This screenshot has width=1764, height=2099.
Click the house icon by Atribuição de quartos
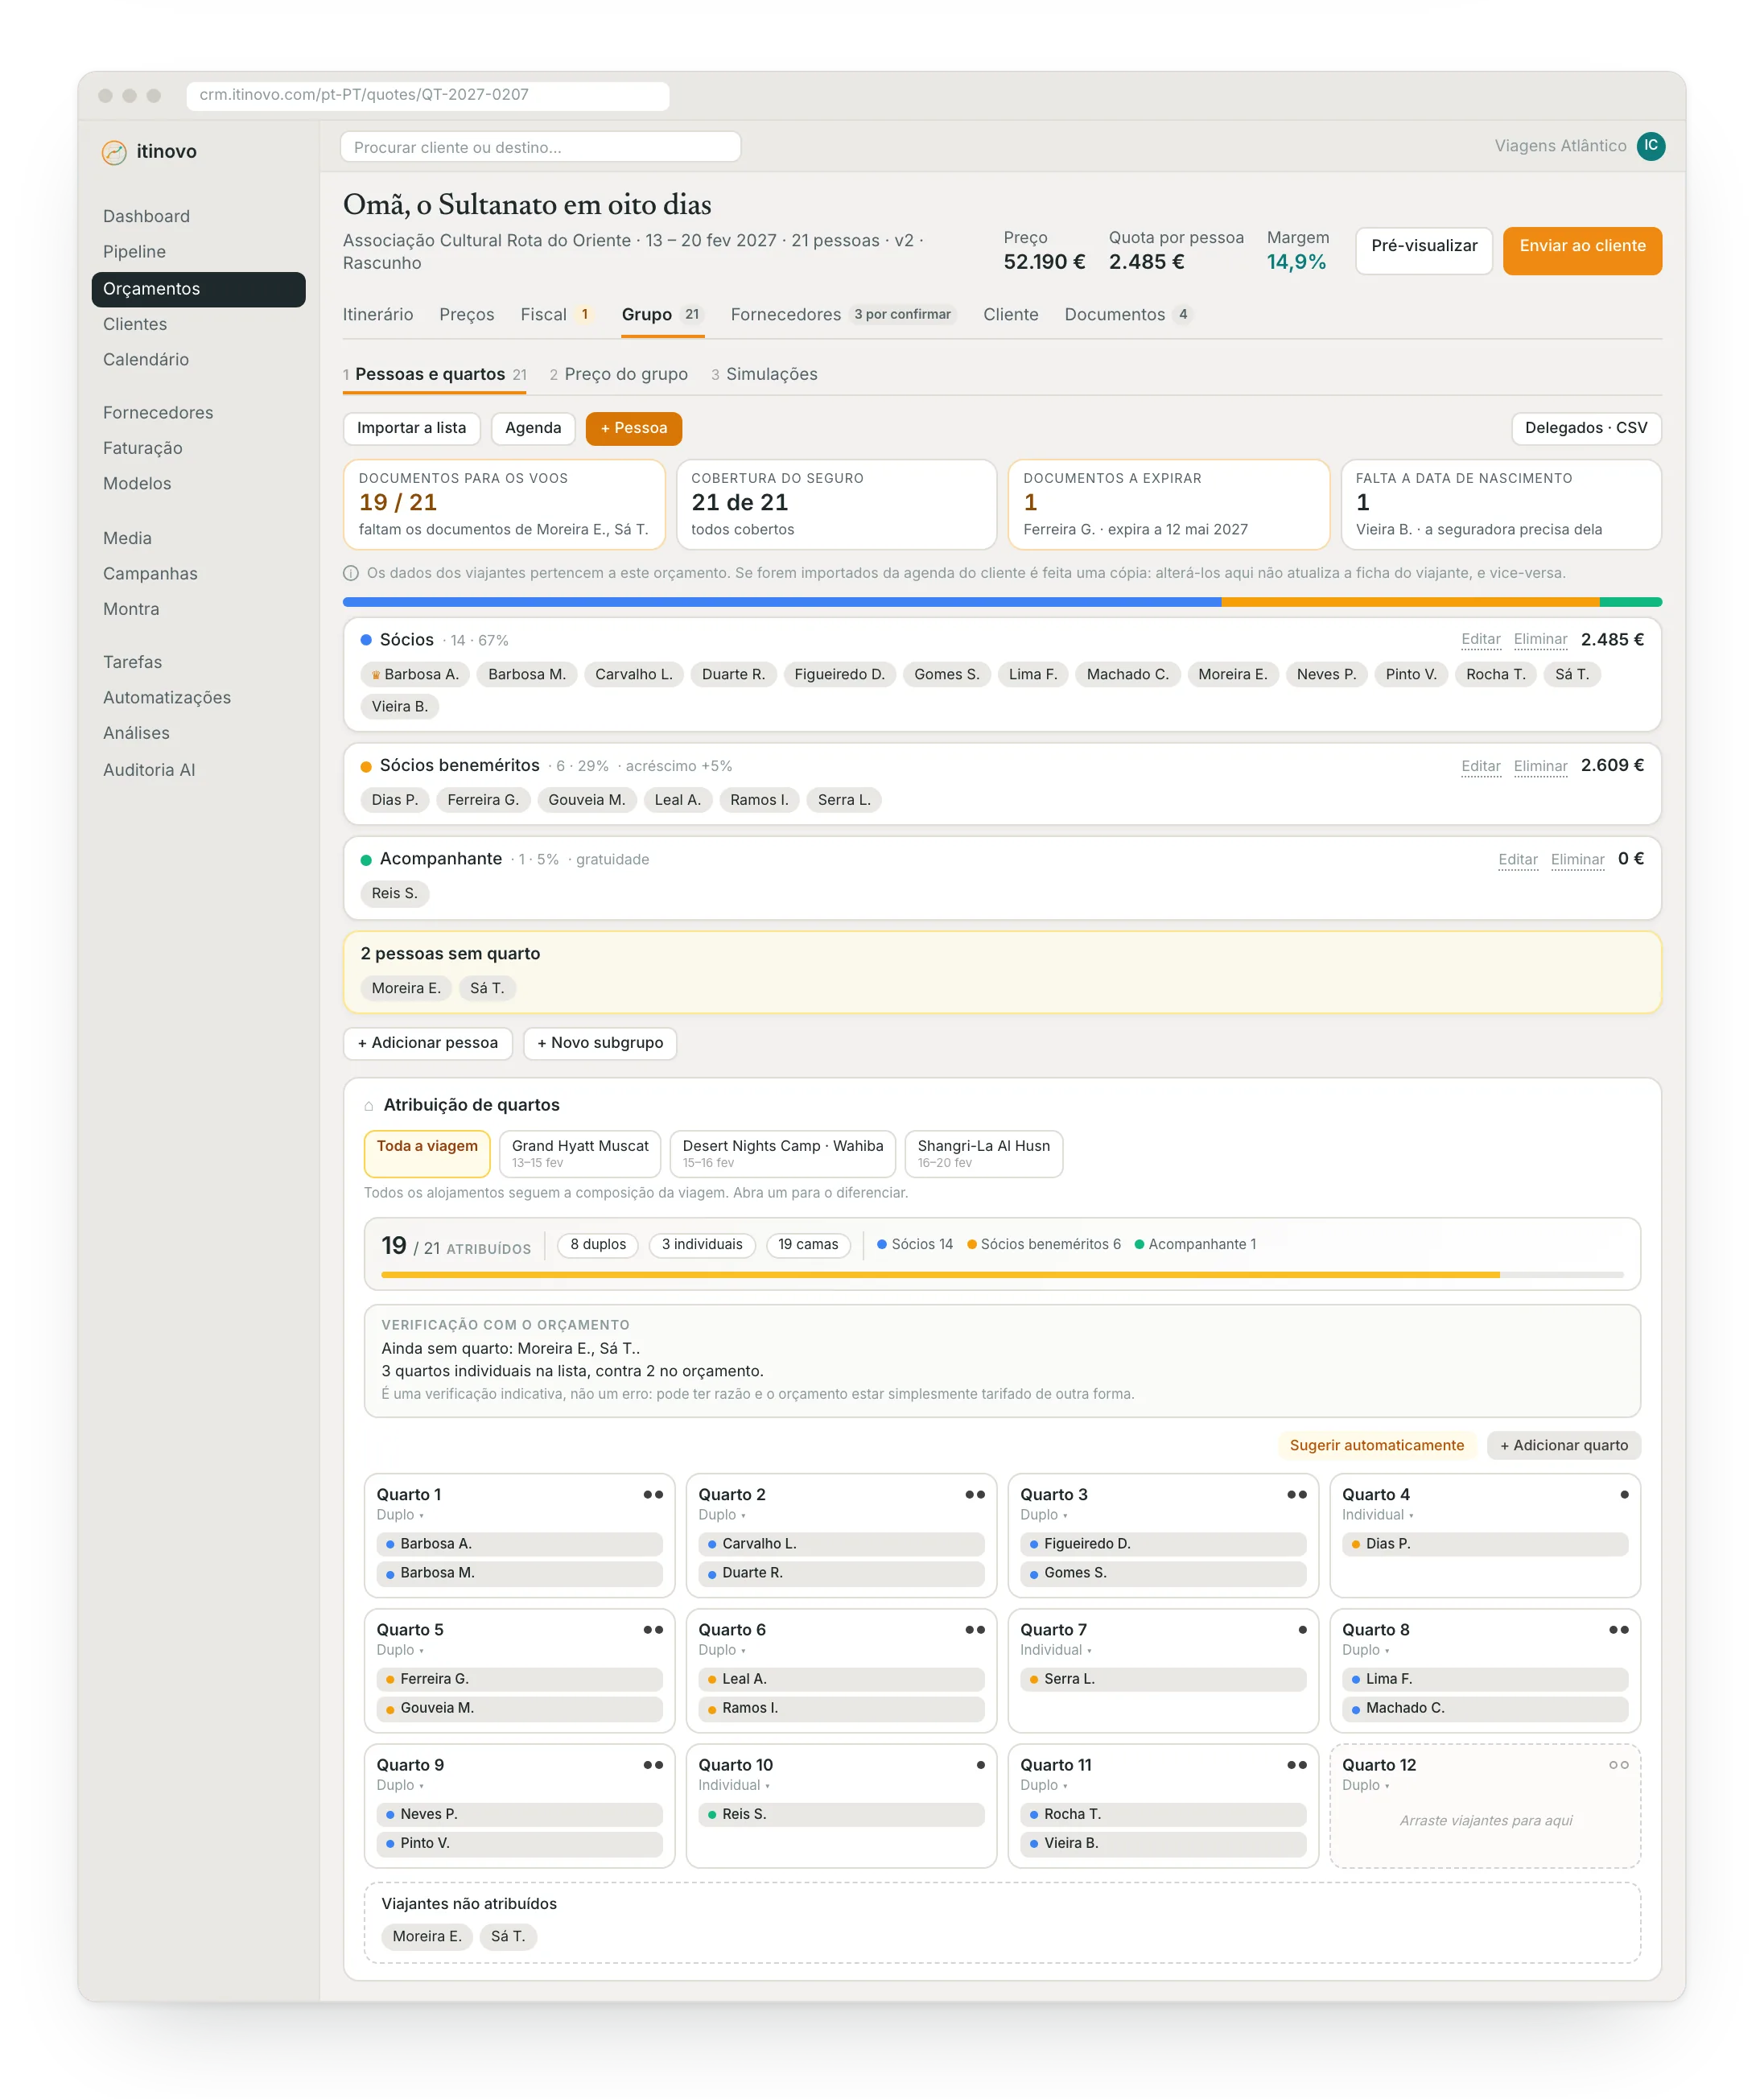click(369, 1105)
